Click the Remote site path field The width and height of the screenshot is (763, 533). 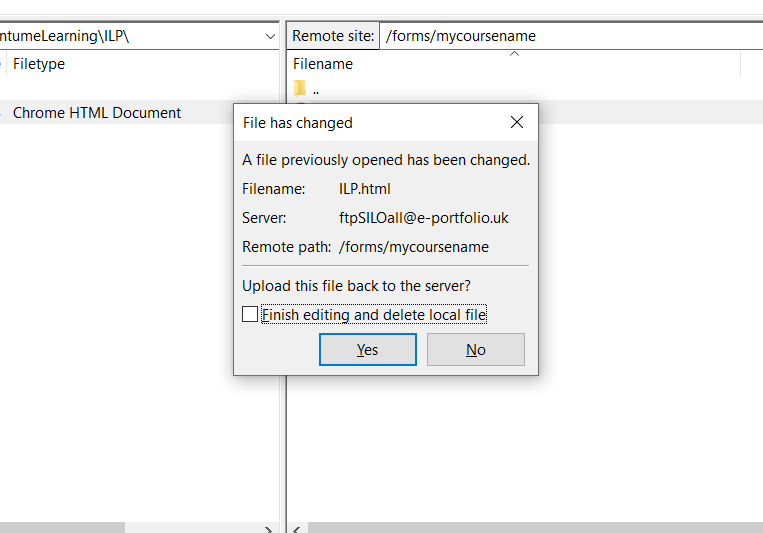[x=571, y=36]
